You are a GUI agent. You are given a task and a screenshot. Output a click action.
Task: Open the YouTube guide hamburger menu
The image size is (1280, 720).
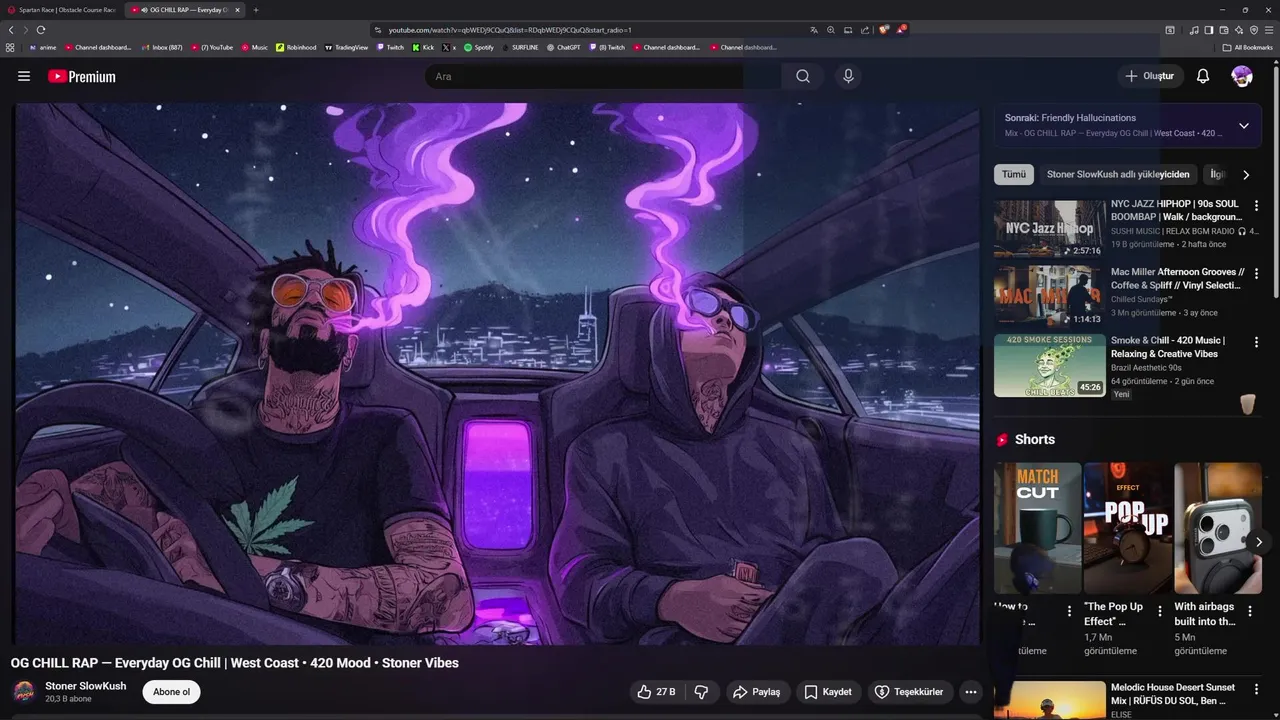24,76
